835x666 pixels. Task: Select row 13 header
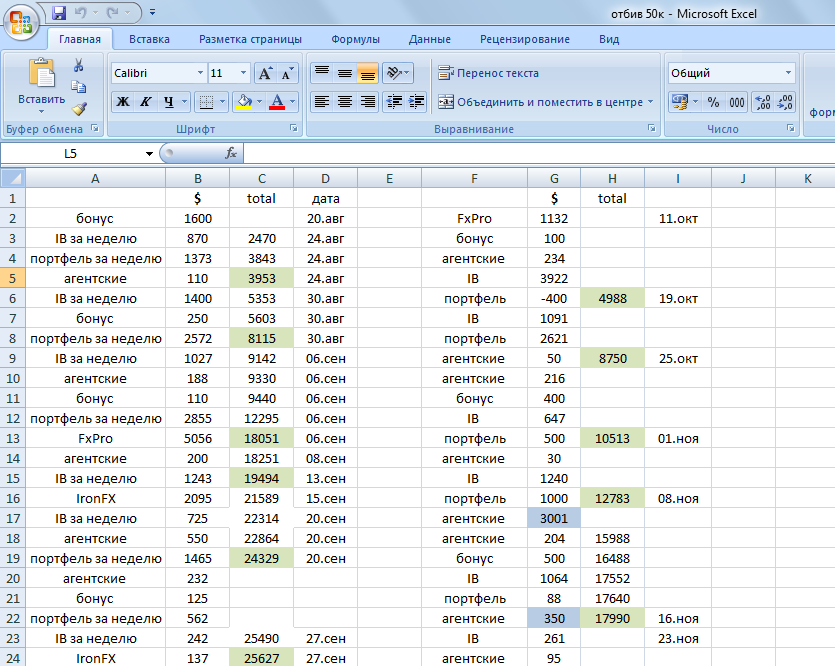click(13, 439)
